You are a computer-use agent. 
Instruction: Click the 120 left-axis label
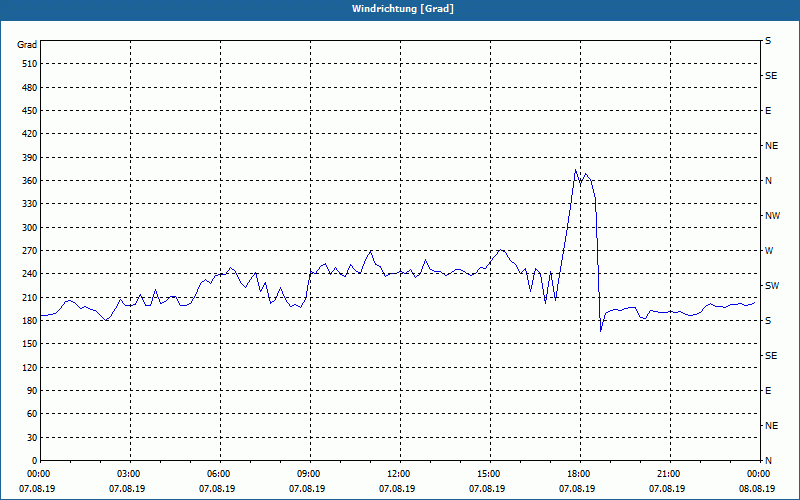coord(30,367)
